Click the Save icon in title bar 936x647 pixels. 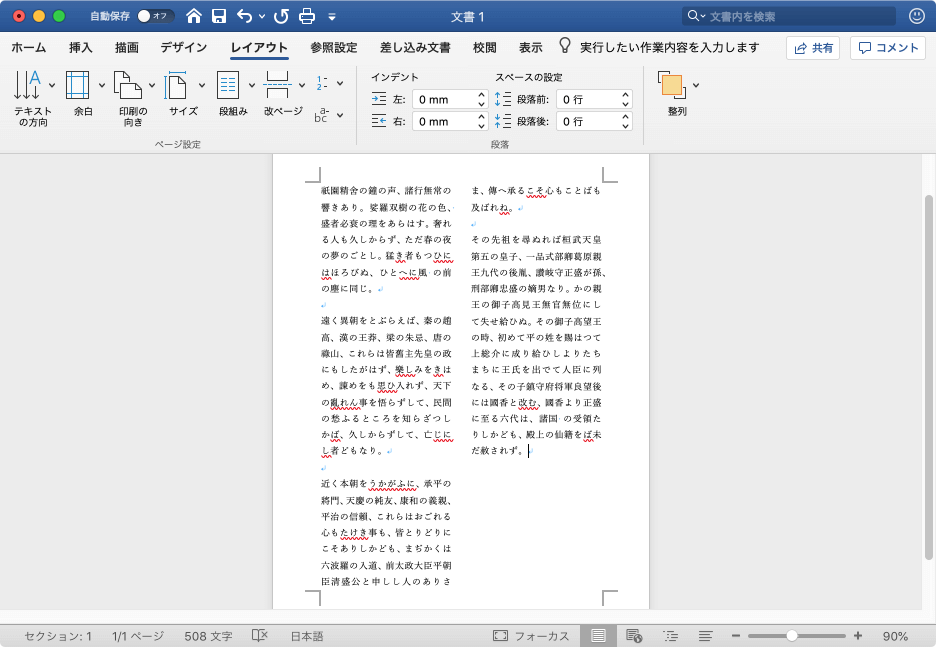[218, 16]
